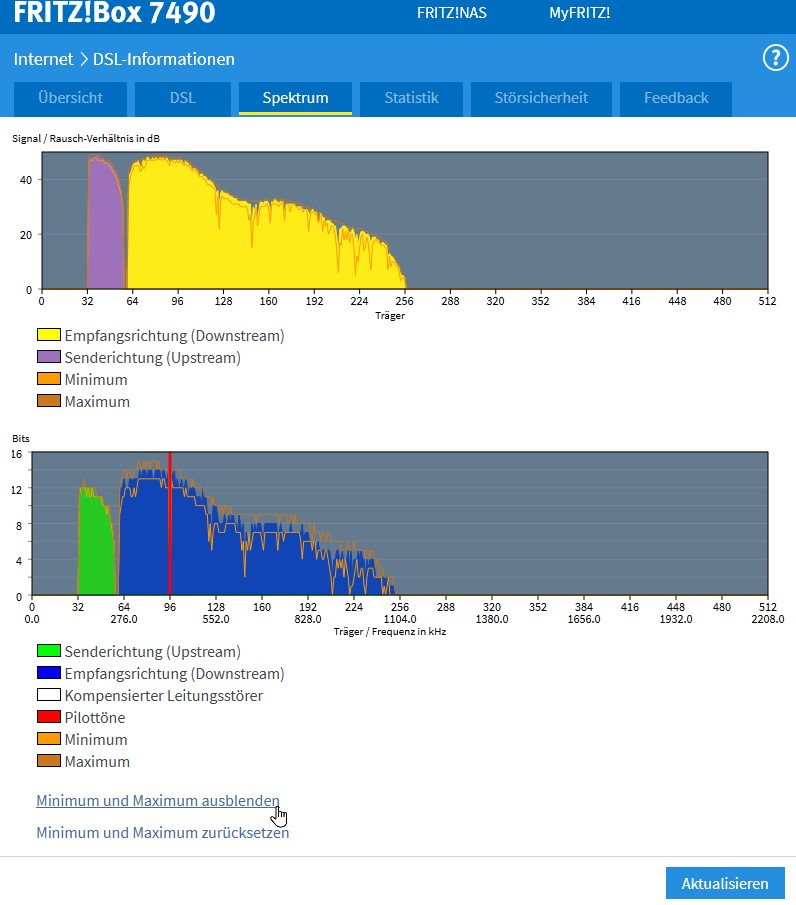The image size is (796, 905).
Task: Open the help question mark icon
Action: click(775, 58)
